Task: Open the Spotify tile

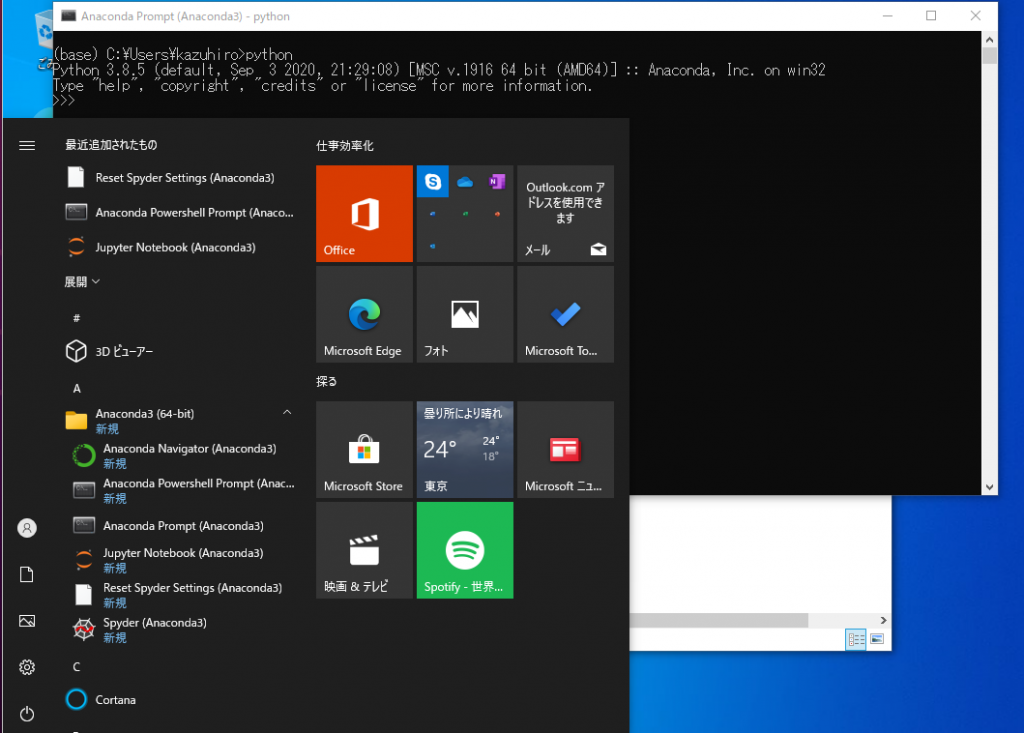Action: click(x=464, y=550)
